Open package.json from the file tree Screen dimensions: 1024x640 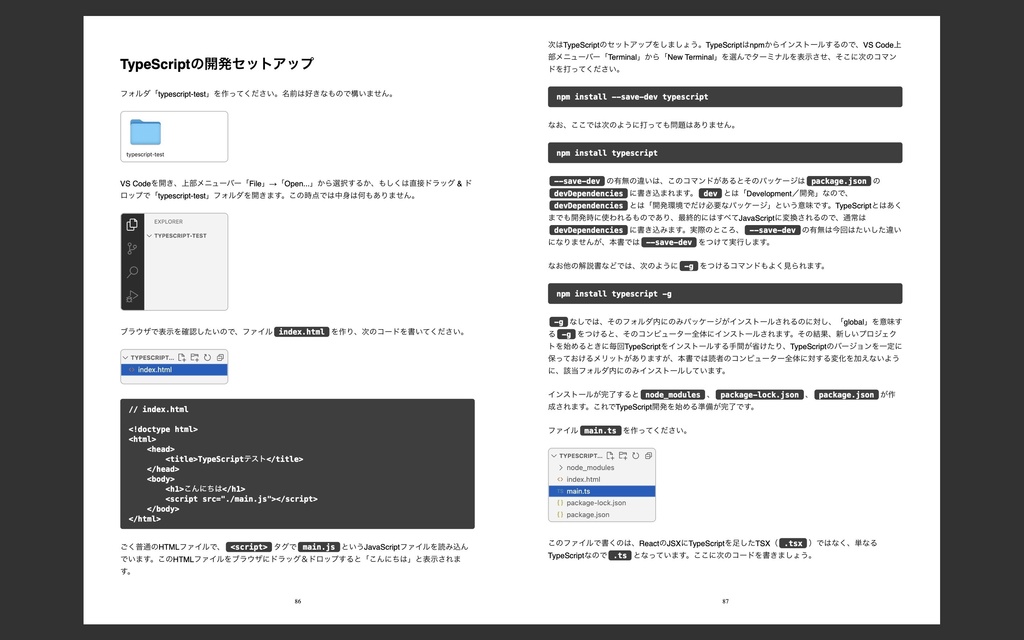click(x=590, y=514)
